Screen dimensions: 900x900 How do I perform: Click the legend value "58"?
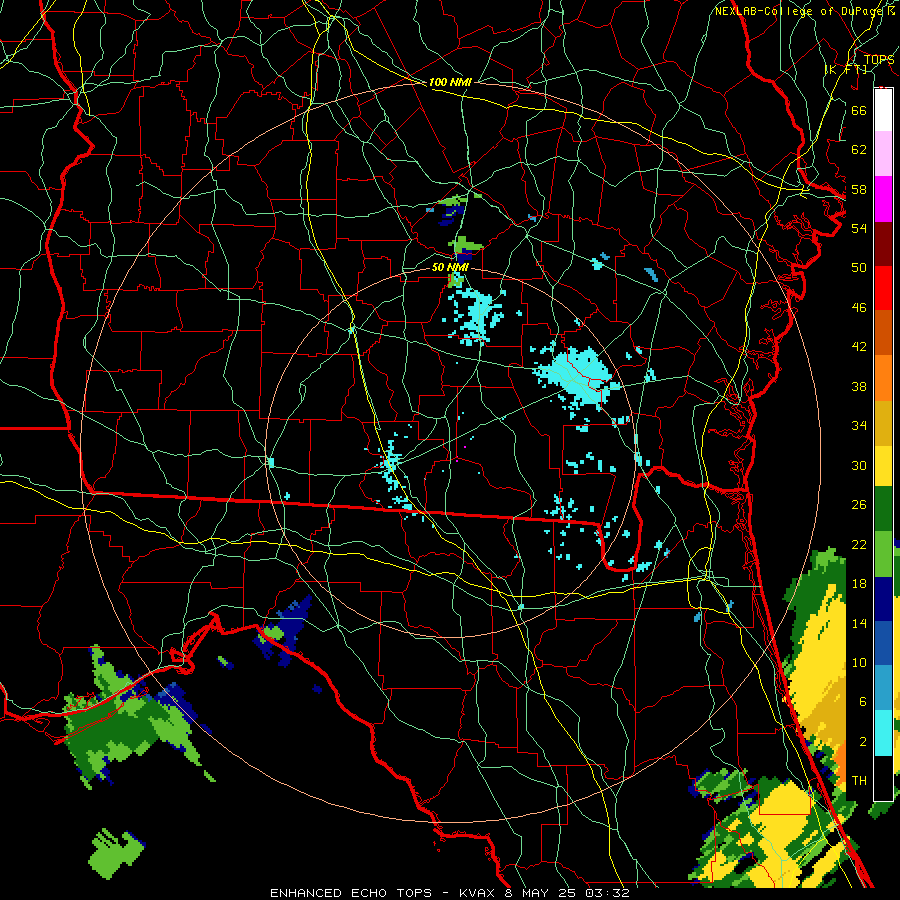[859, 189]
